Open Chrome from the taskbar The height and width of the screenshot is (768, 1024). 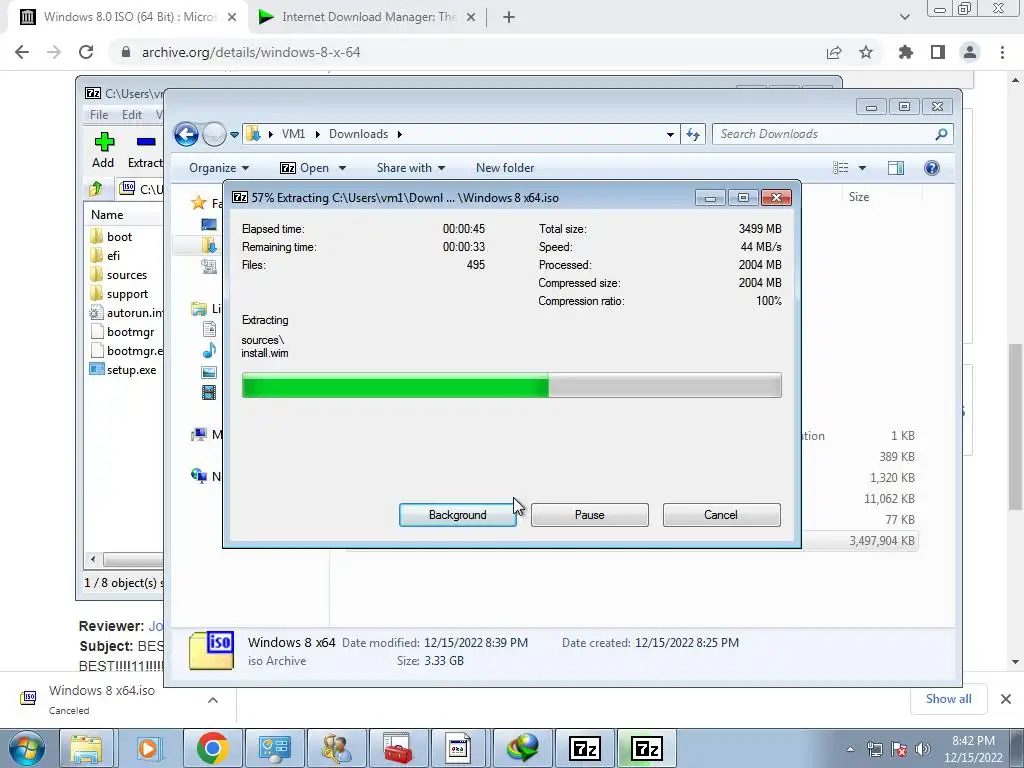pos(212,748)
